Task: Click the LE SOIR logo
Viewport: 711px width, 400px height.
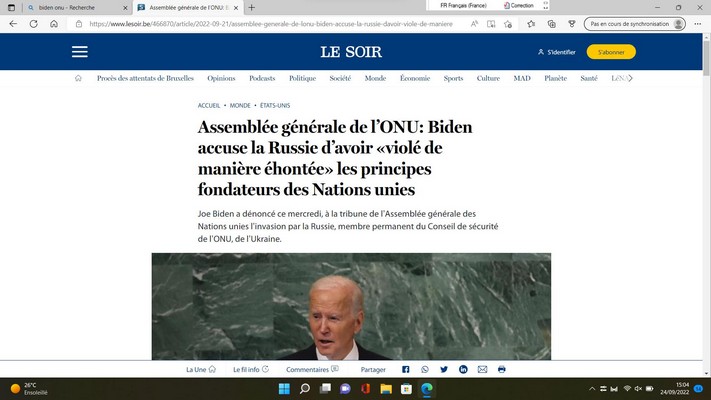Action: point(351,52)
